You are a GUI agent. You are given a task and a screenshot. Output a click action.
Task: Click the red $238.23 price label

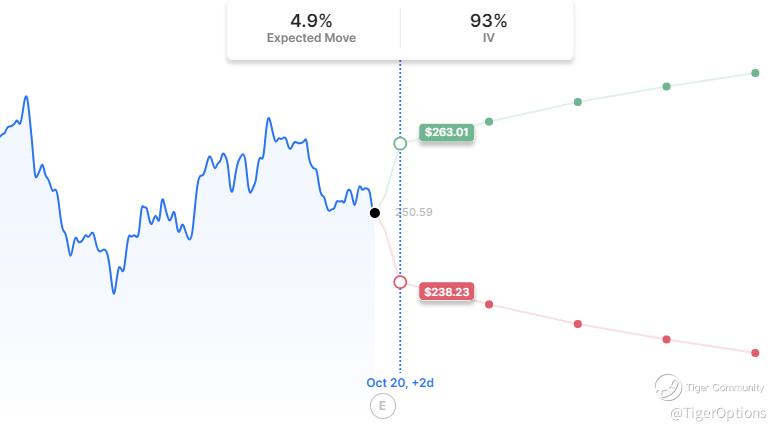coord(446,293)
